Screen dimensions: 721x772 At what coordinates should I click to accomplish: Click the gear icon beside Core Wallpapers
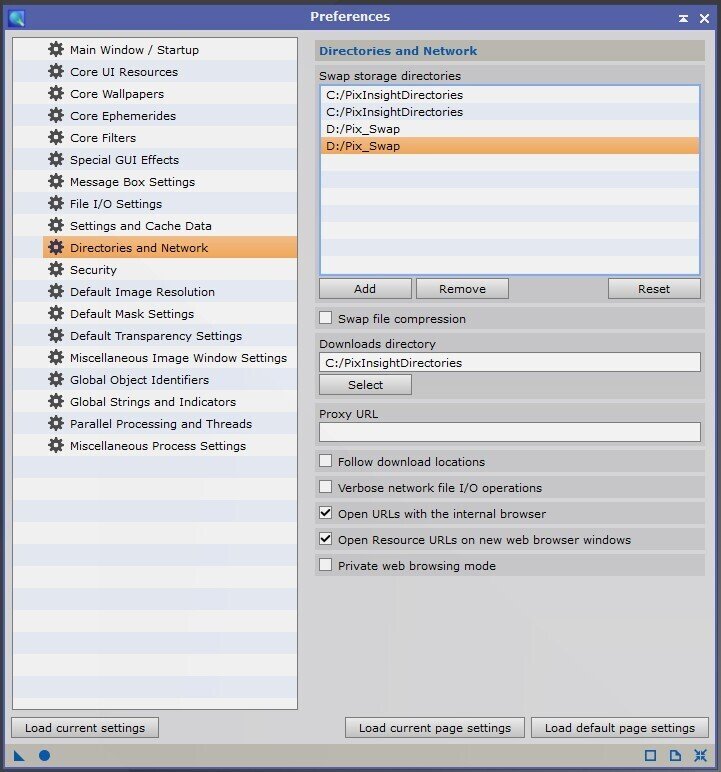coord(56,94)
